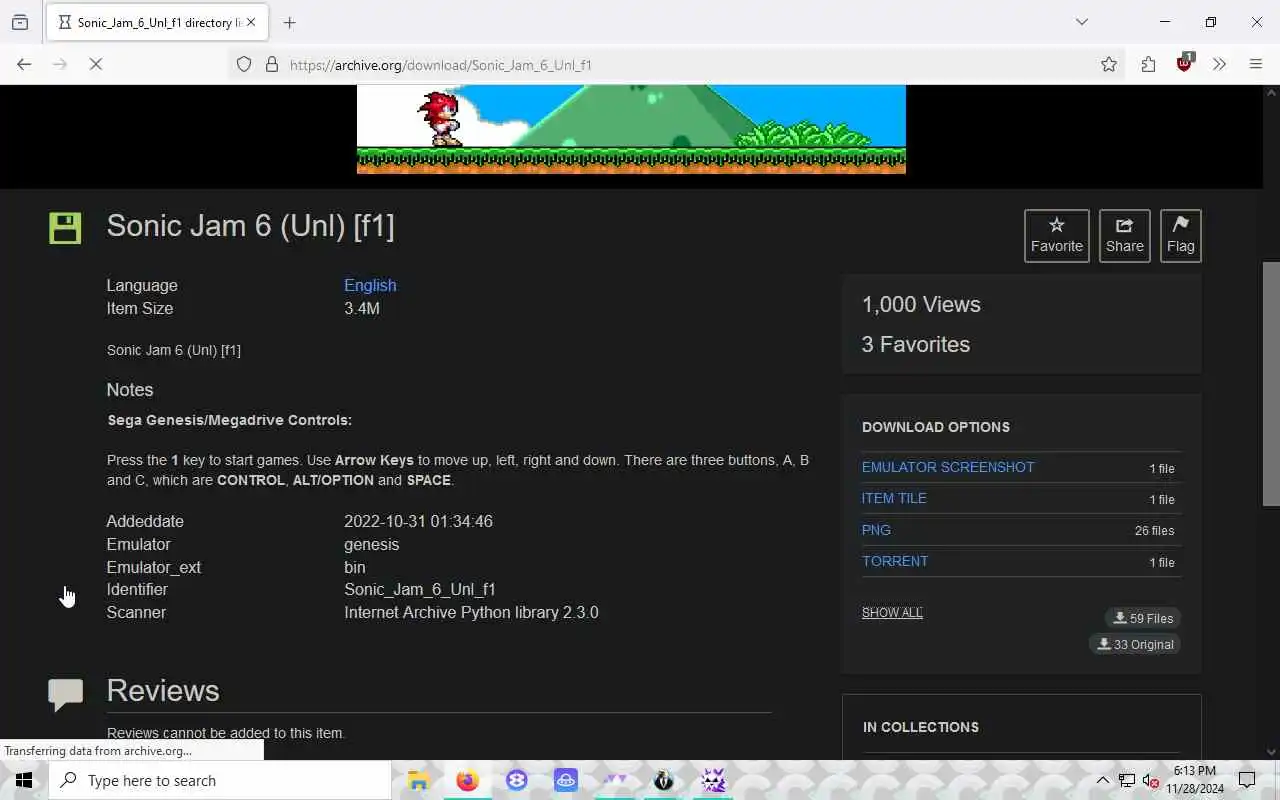The image size is (1280, 800).
Task: Bookmark this page with the star icon
Action: 1109,64
